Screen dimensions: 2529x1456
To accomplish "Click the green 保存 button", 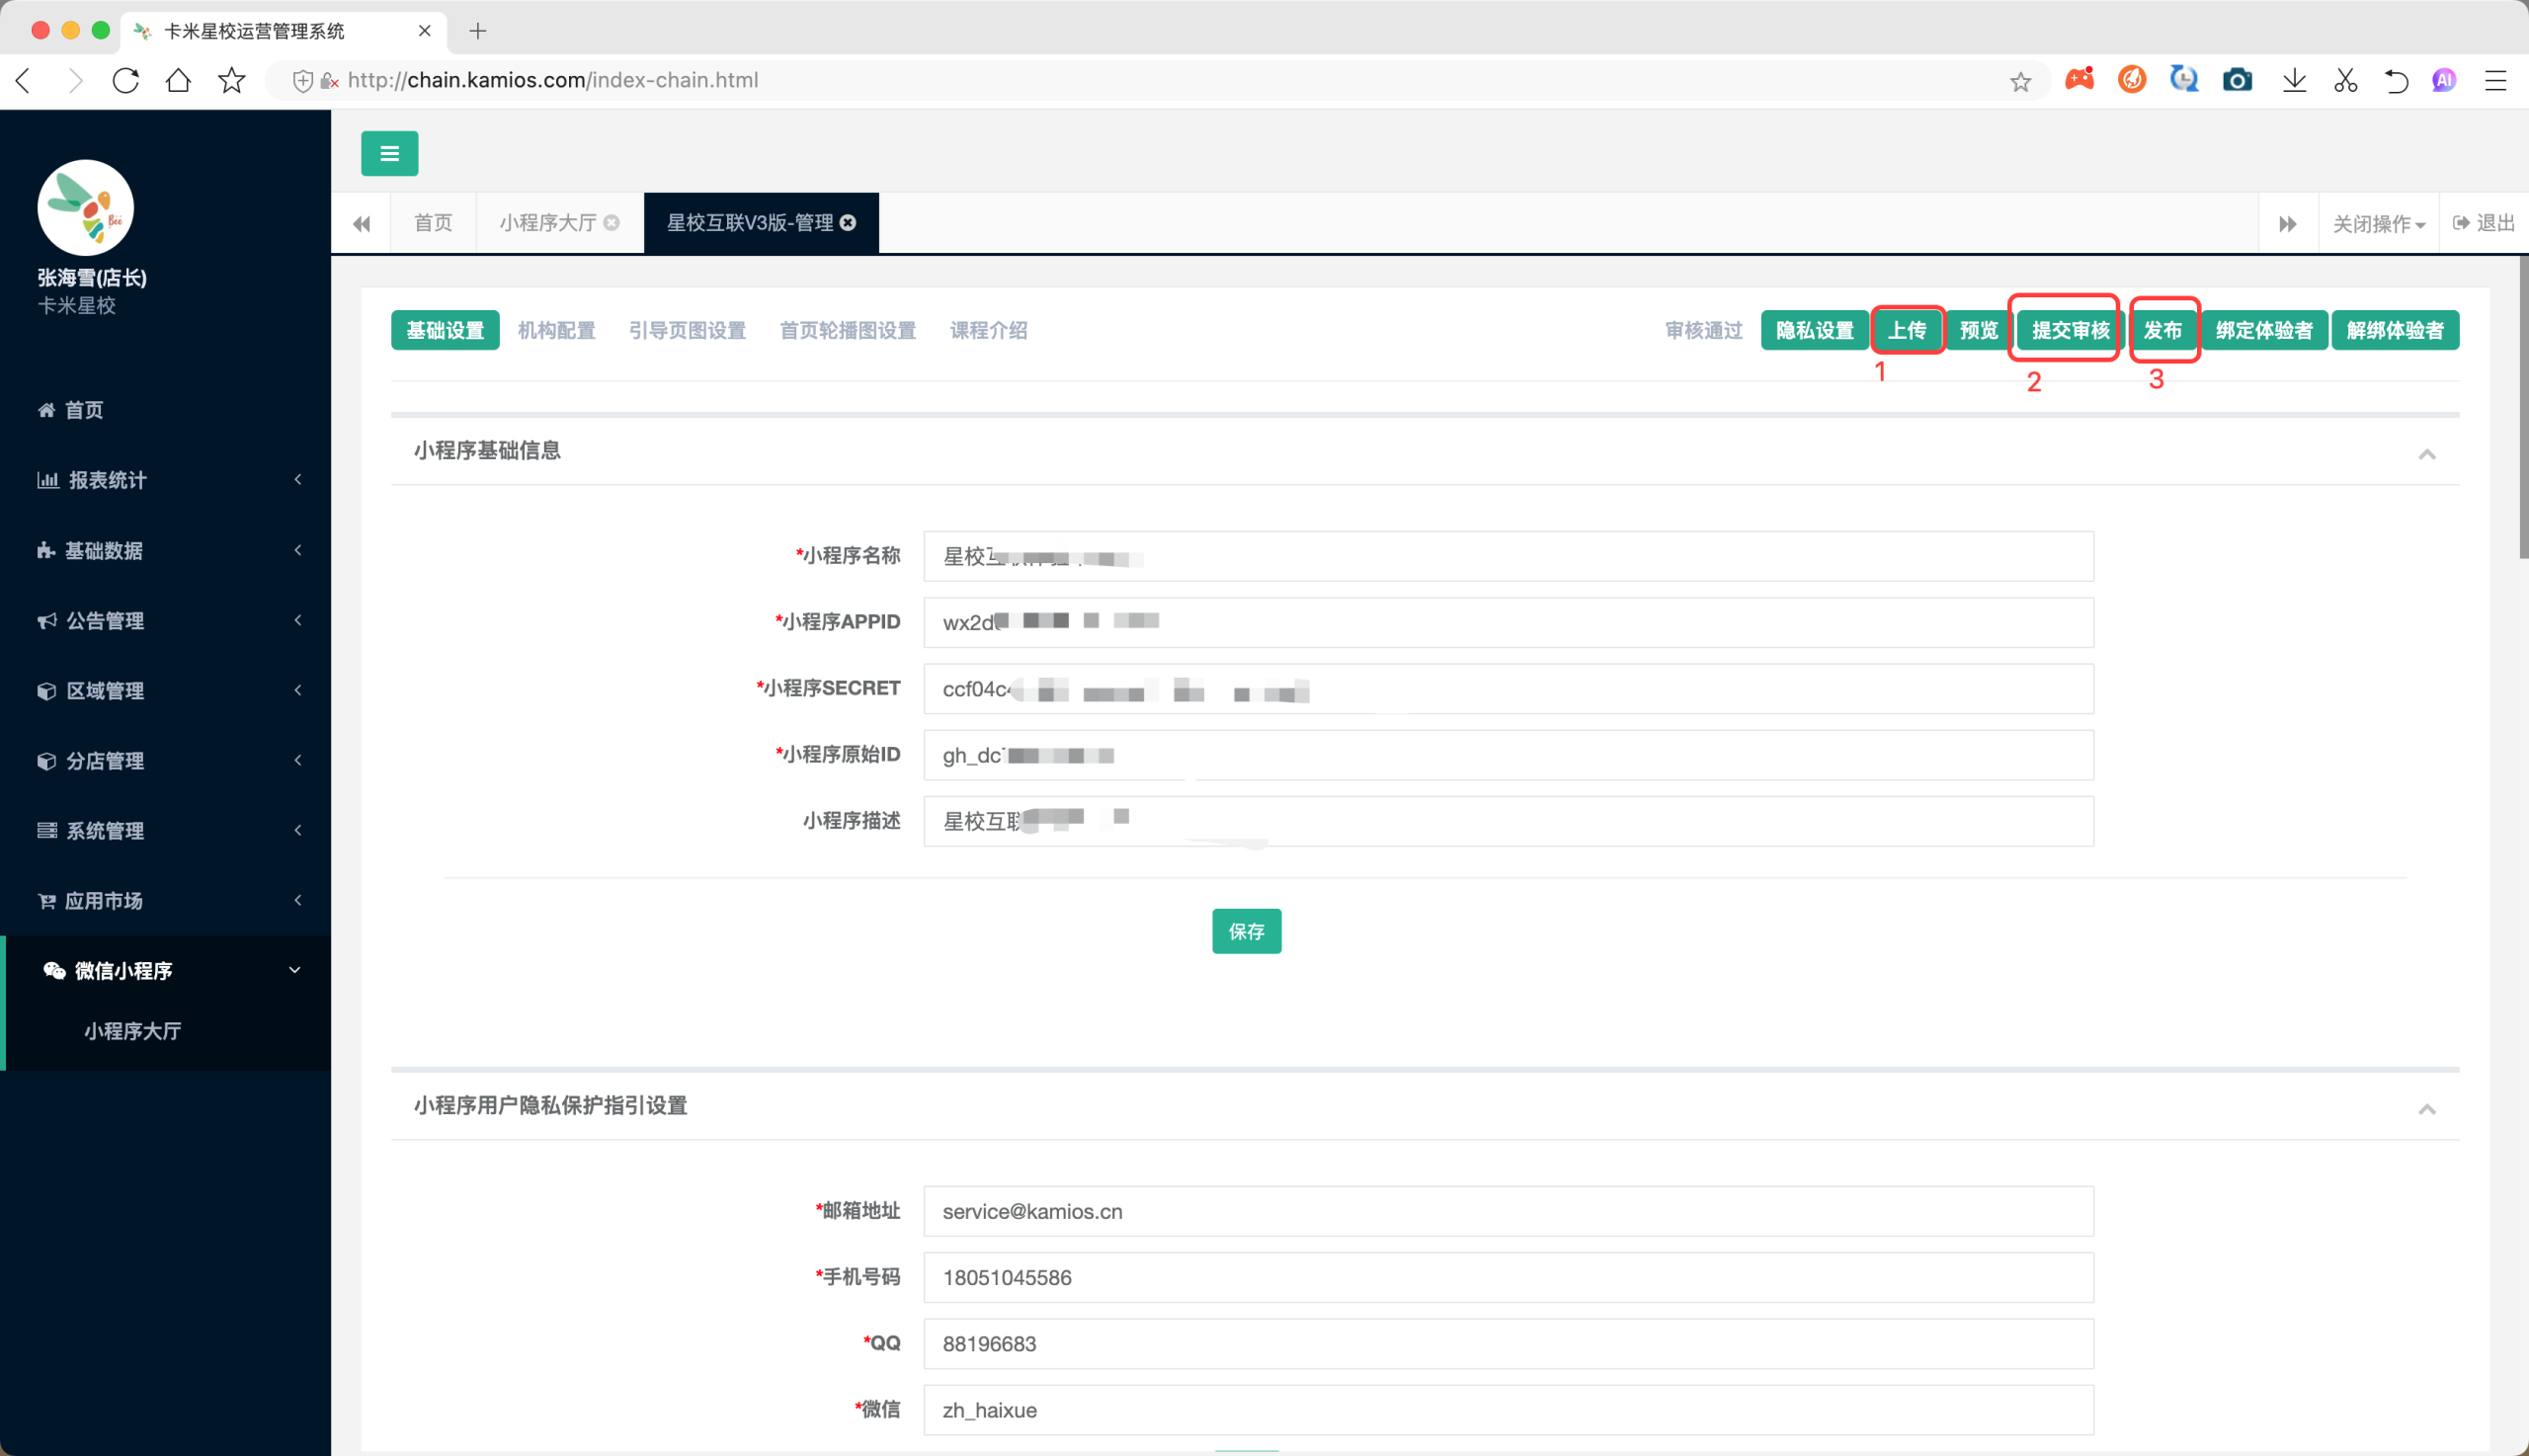I will point(1246,931).
